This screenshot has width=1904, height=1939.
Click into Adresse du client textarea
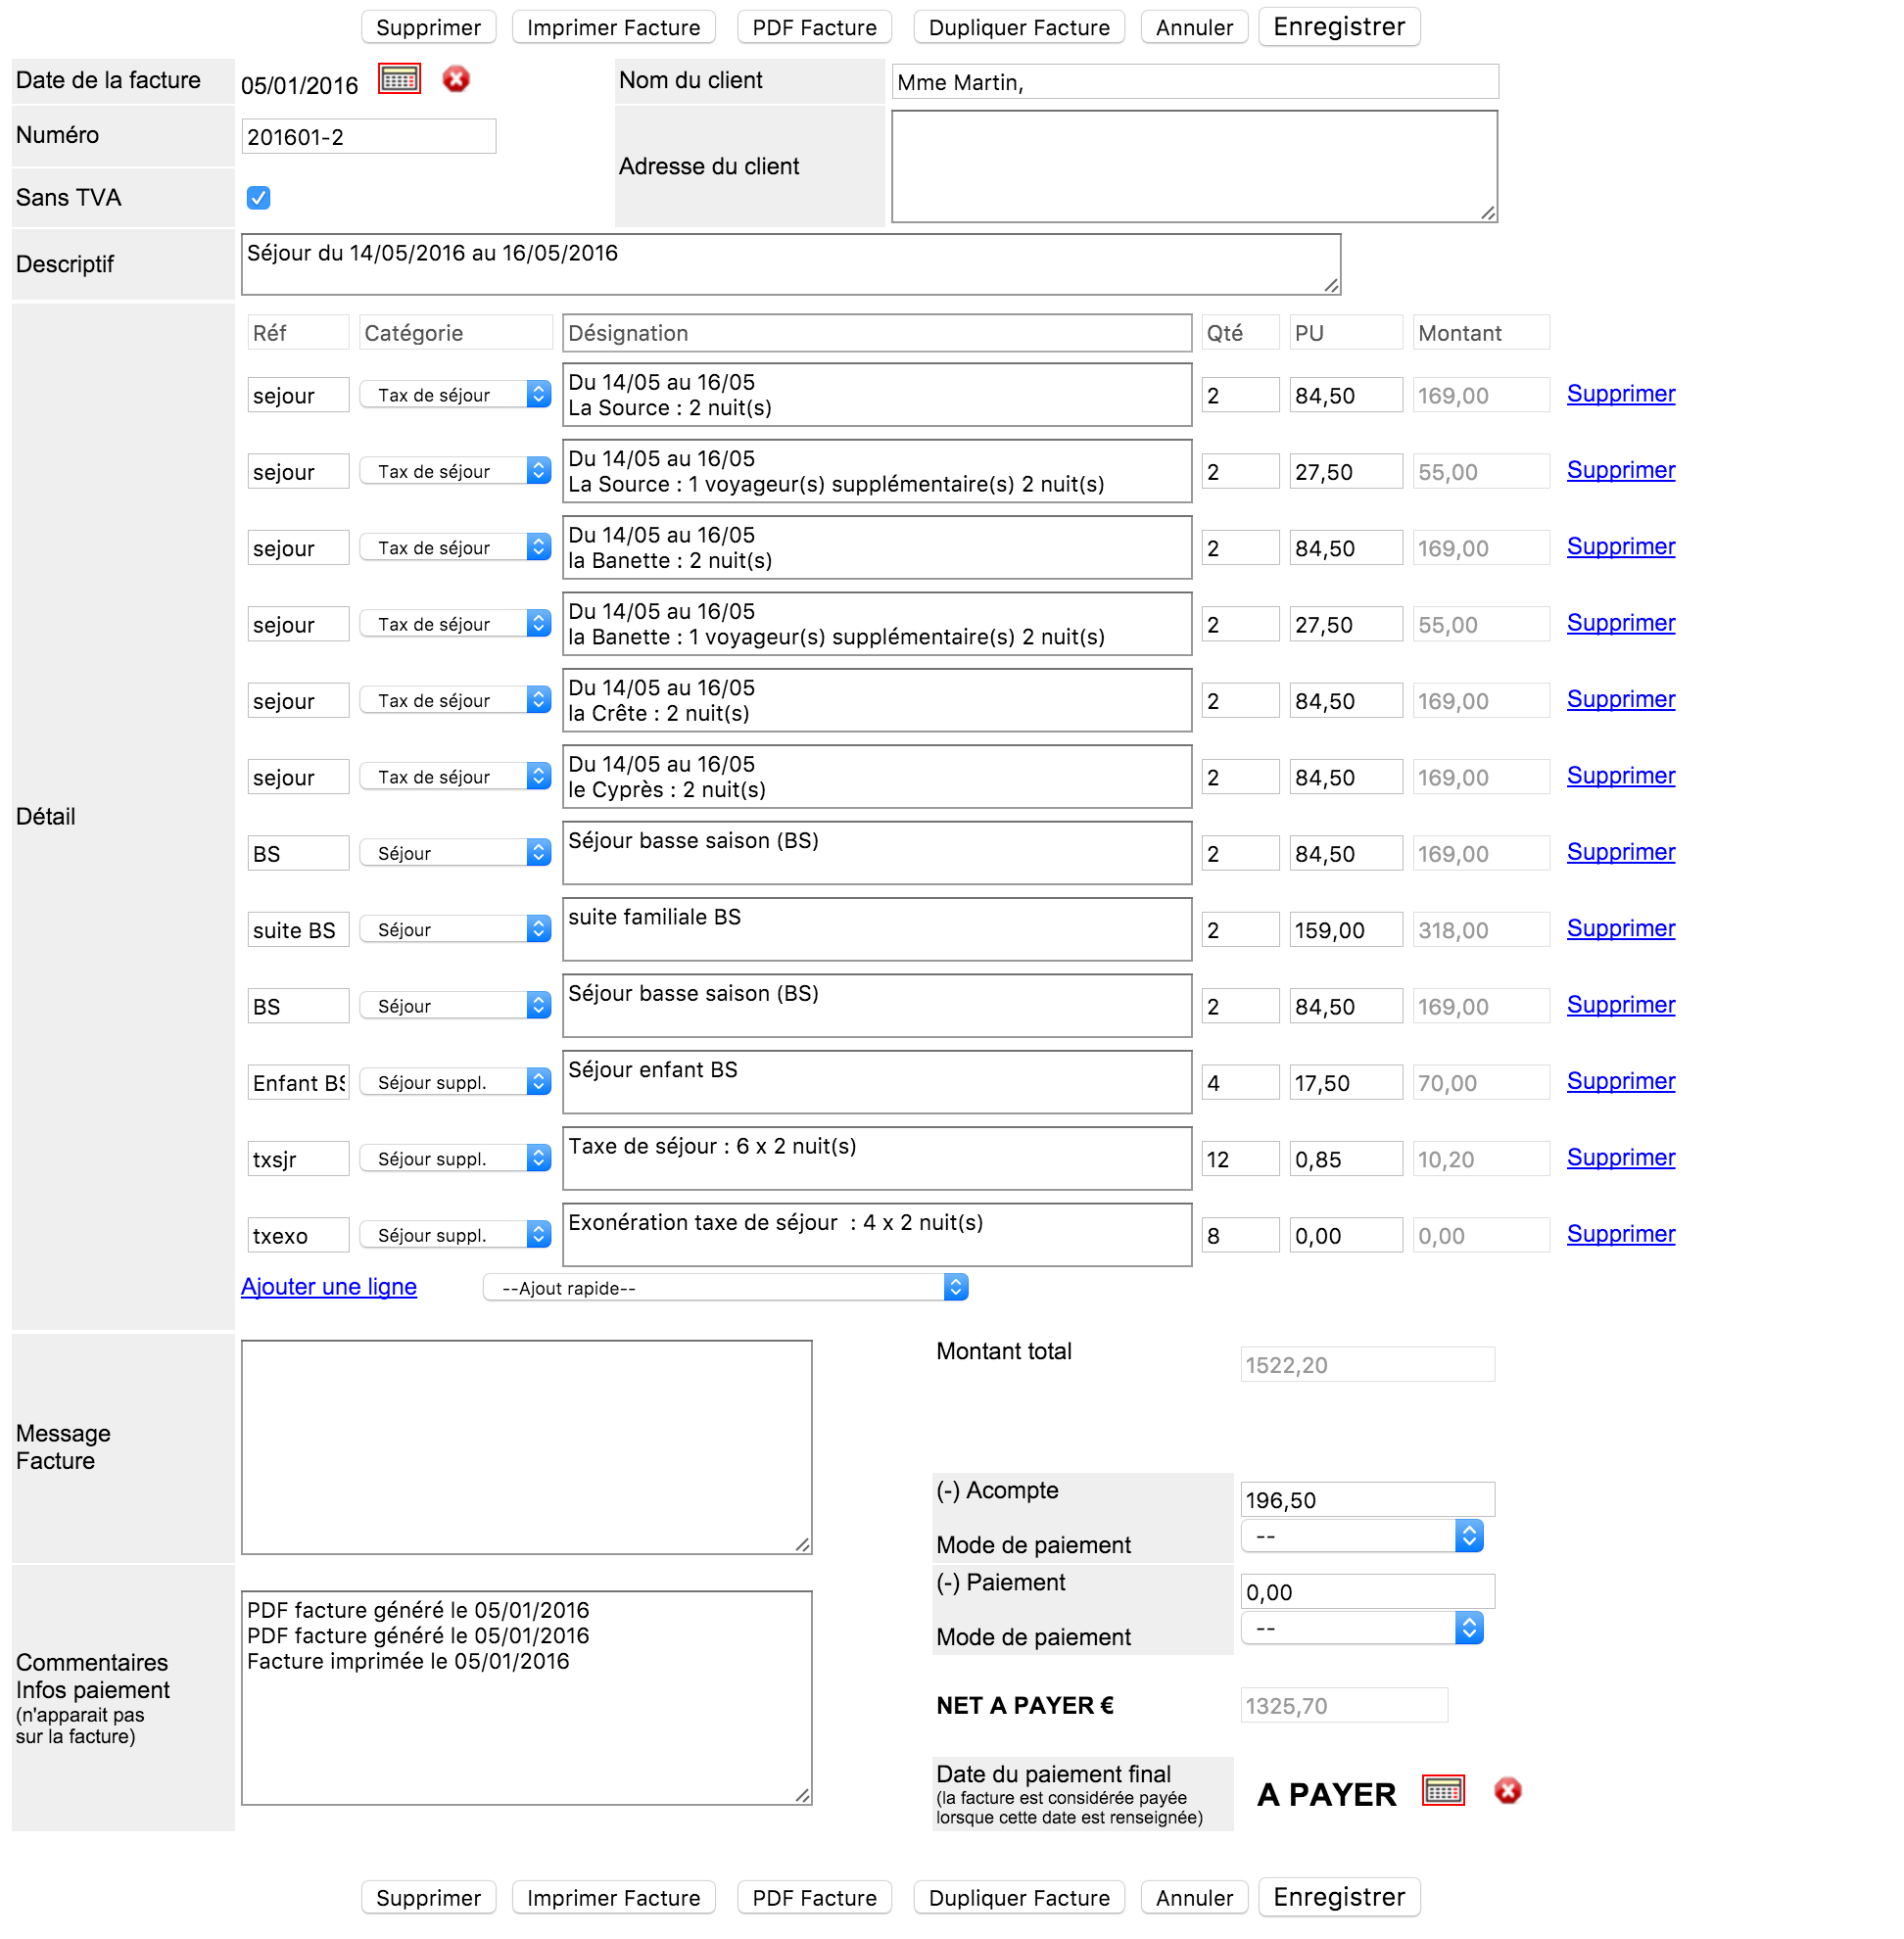coord(1194,166)
